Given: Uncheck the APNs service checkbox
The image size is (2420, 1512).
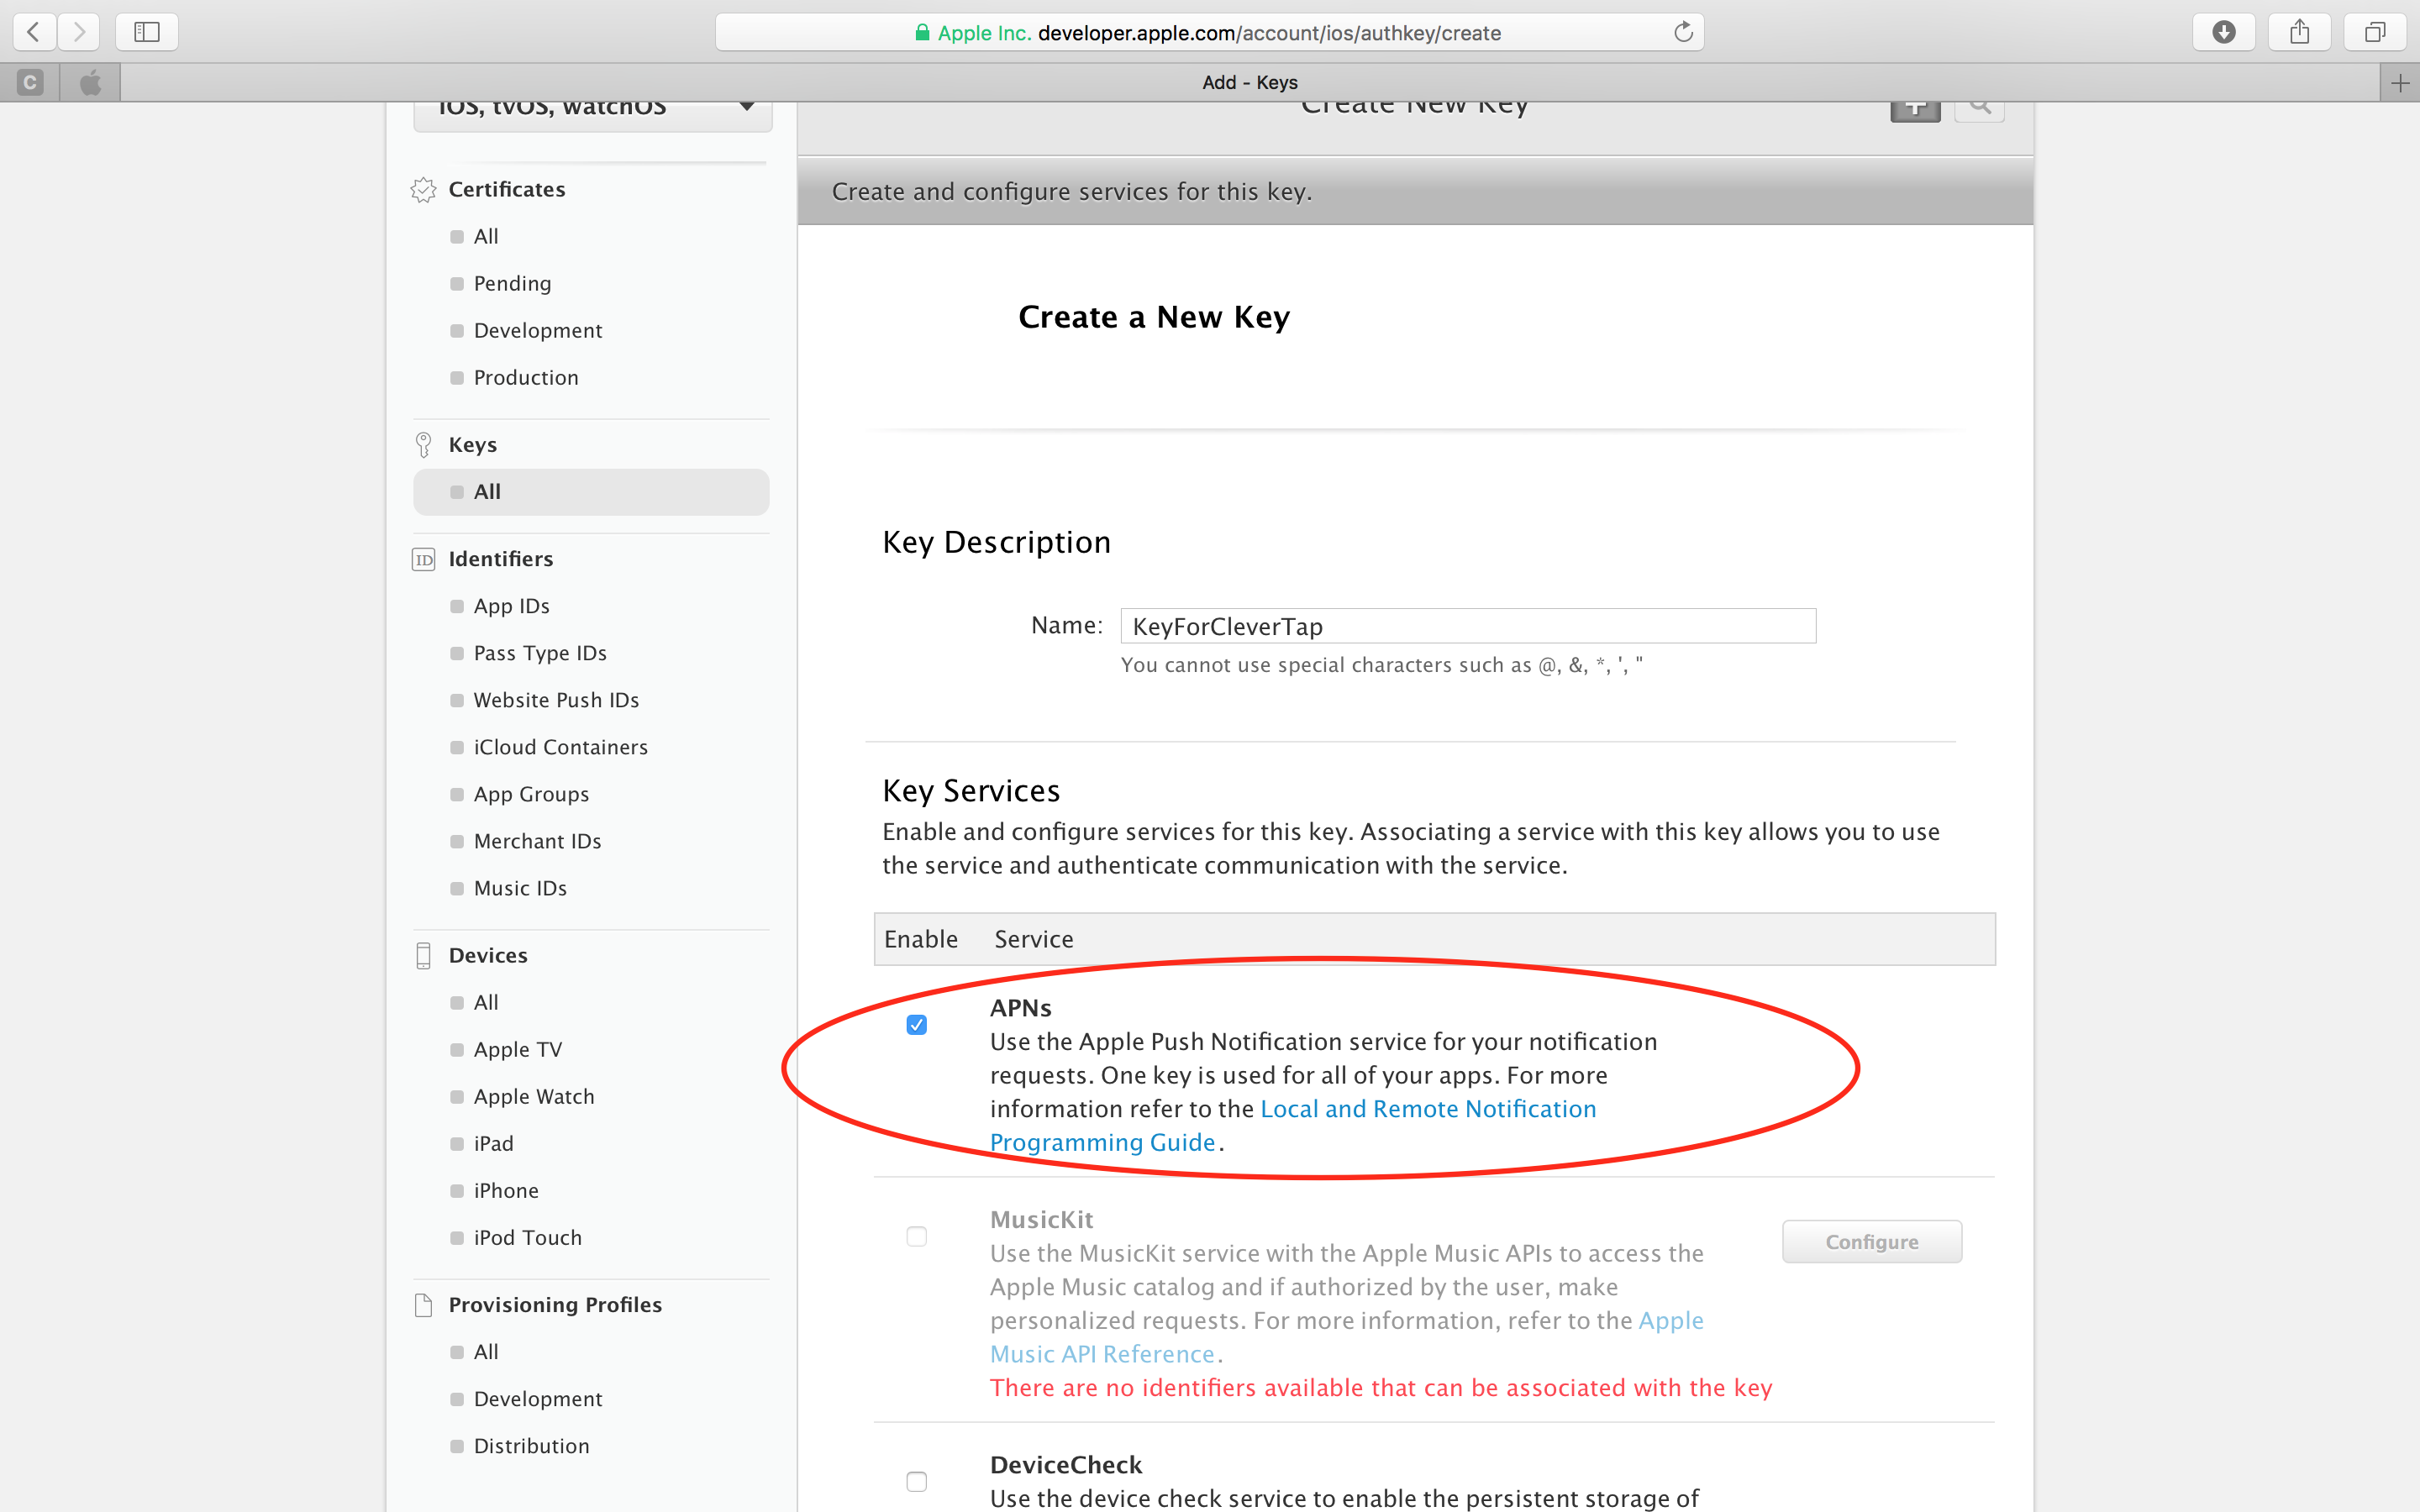Looking at the screenshot, I should (916, 1024).
